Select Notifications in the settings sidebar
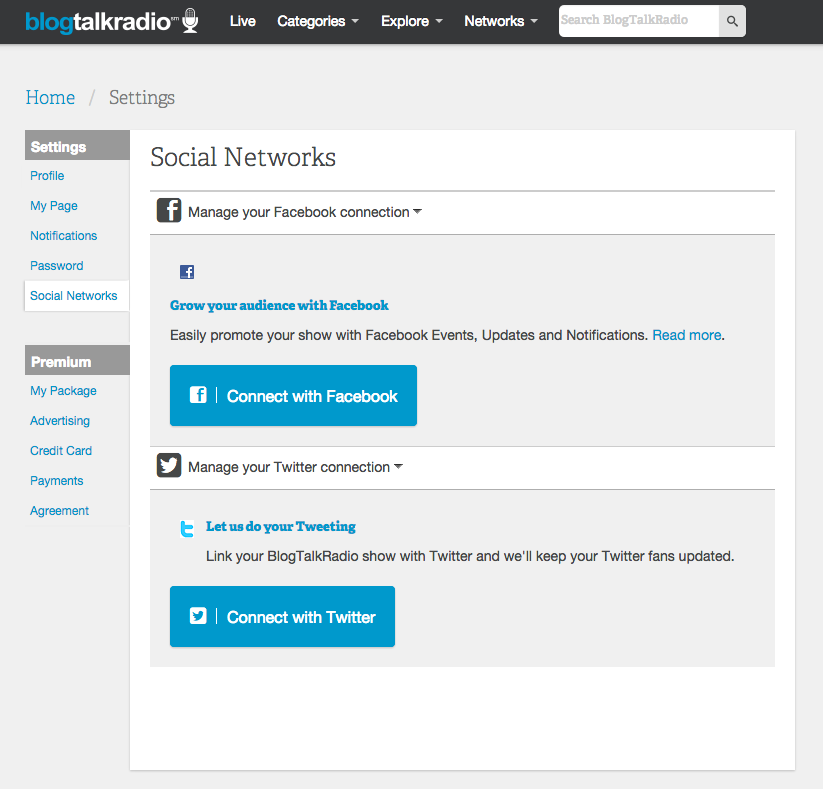Viewport: 823px width, 789px height. 64,236
